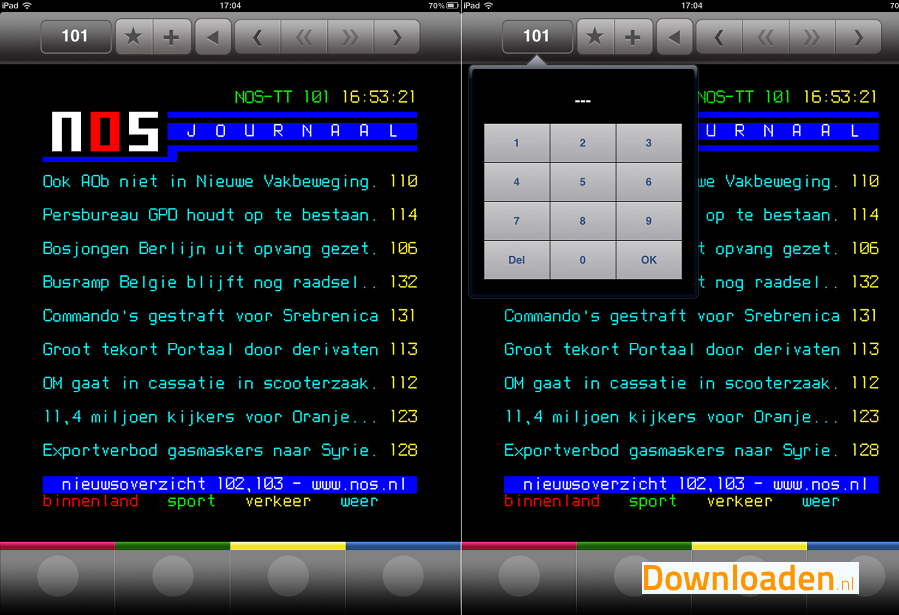Tap the plus add icon in left screen
This screenshot has height=615, width=899.
point(171,37)
